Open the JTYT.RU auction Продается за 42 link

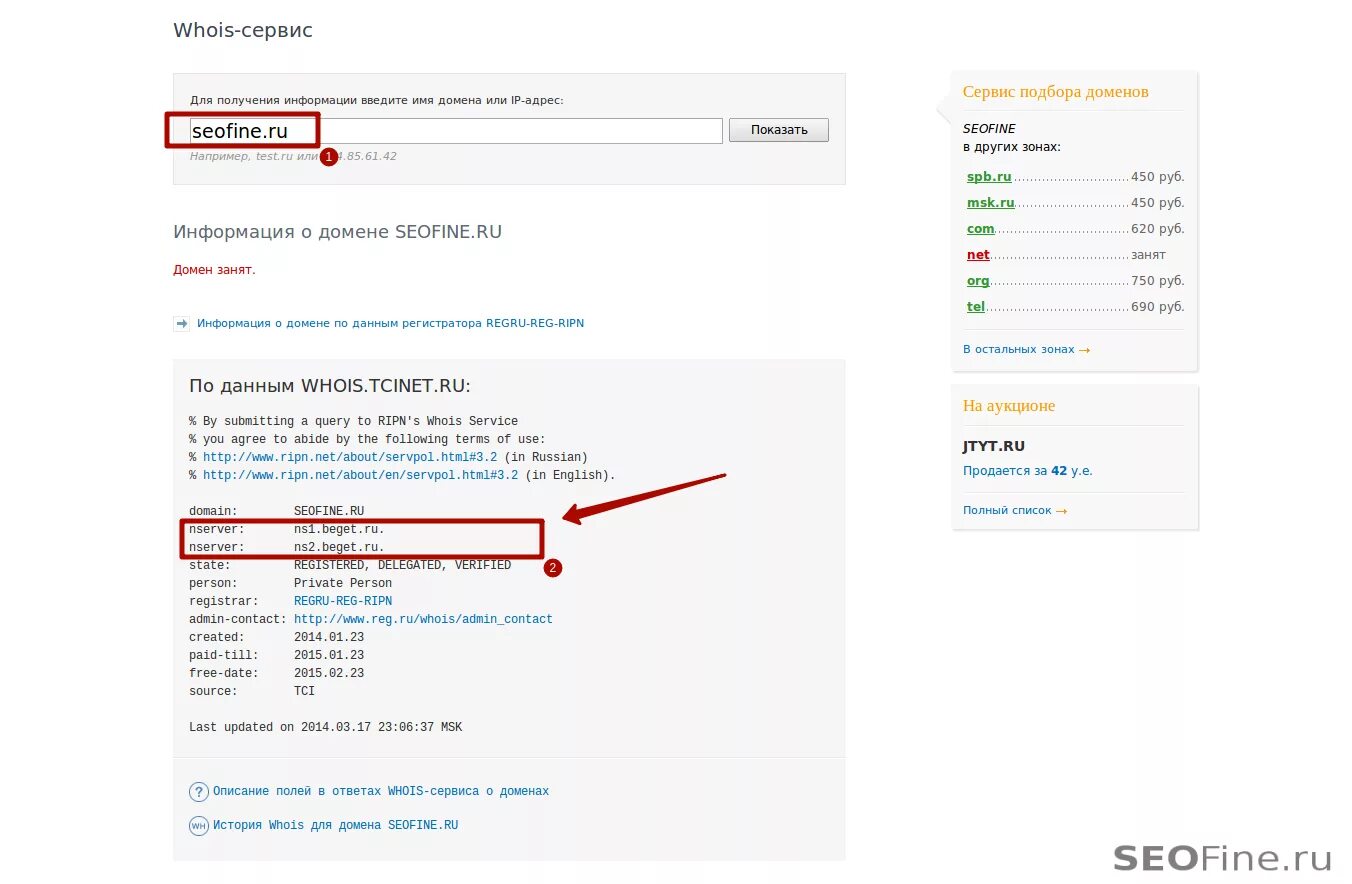(x=1026, y=470)
